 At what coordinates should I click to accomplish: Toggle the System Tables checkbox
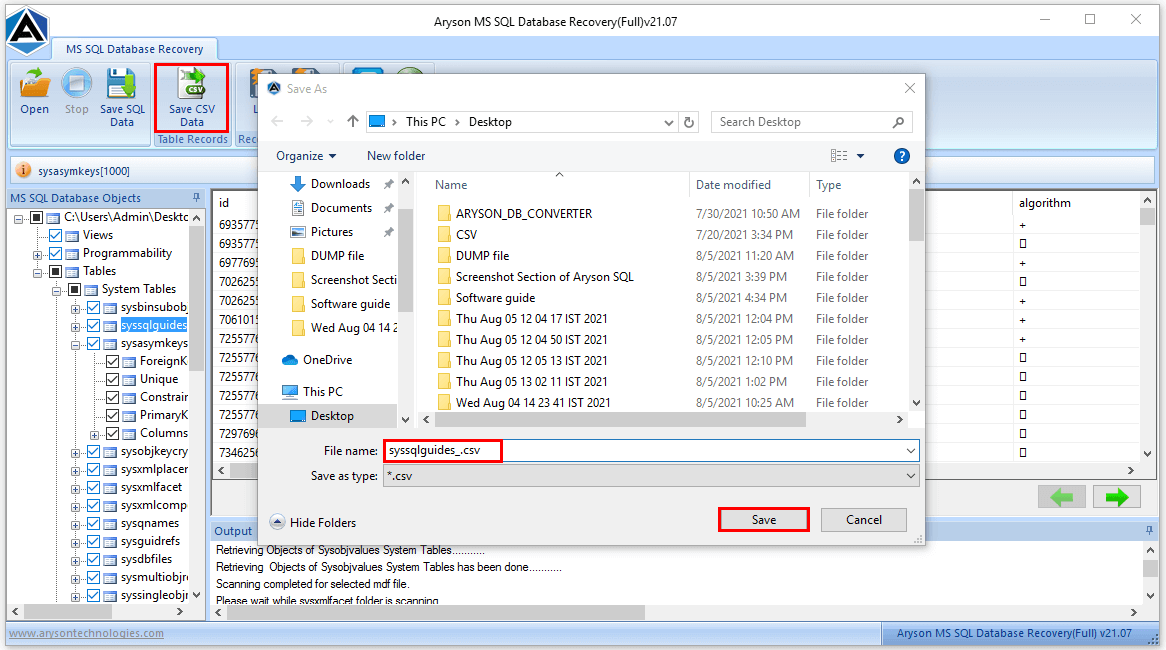[x=74, y=289]
